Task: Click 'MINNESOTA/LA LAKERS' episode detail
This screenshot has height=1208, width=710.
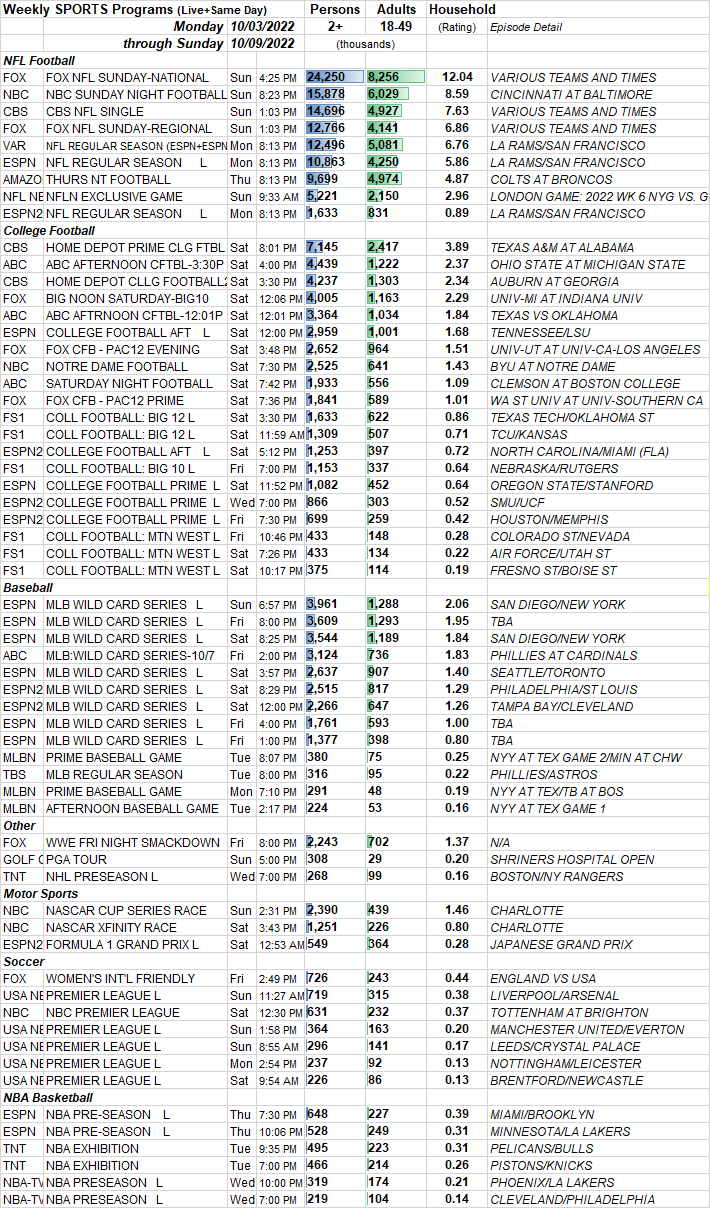Action: pos(560,1131)
